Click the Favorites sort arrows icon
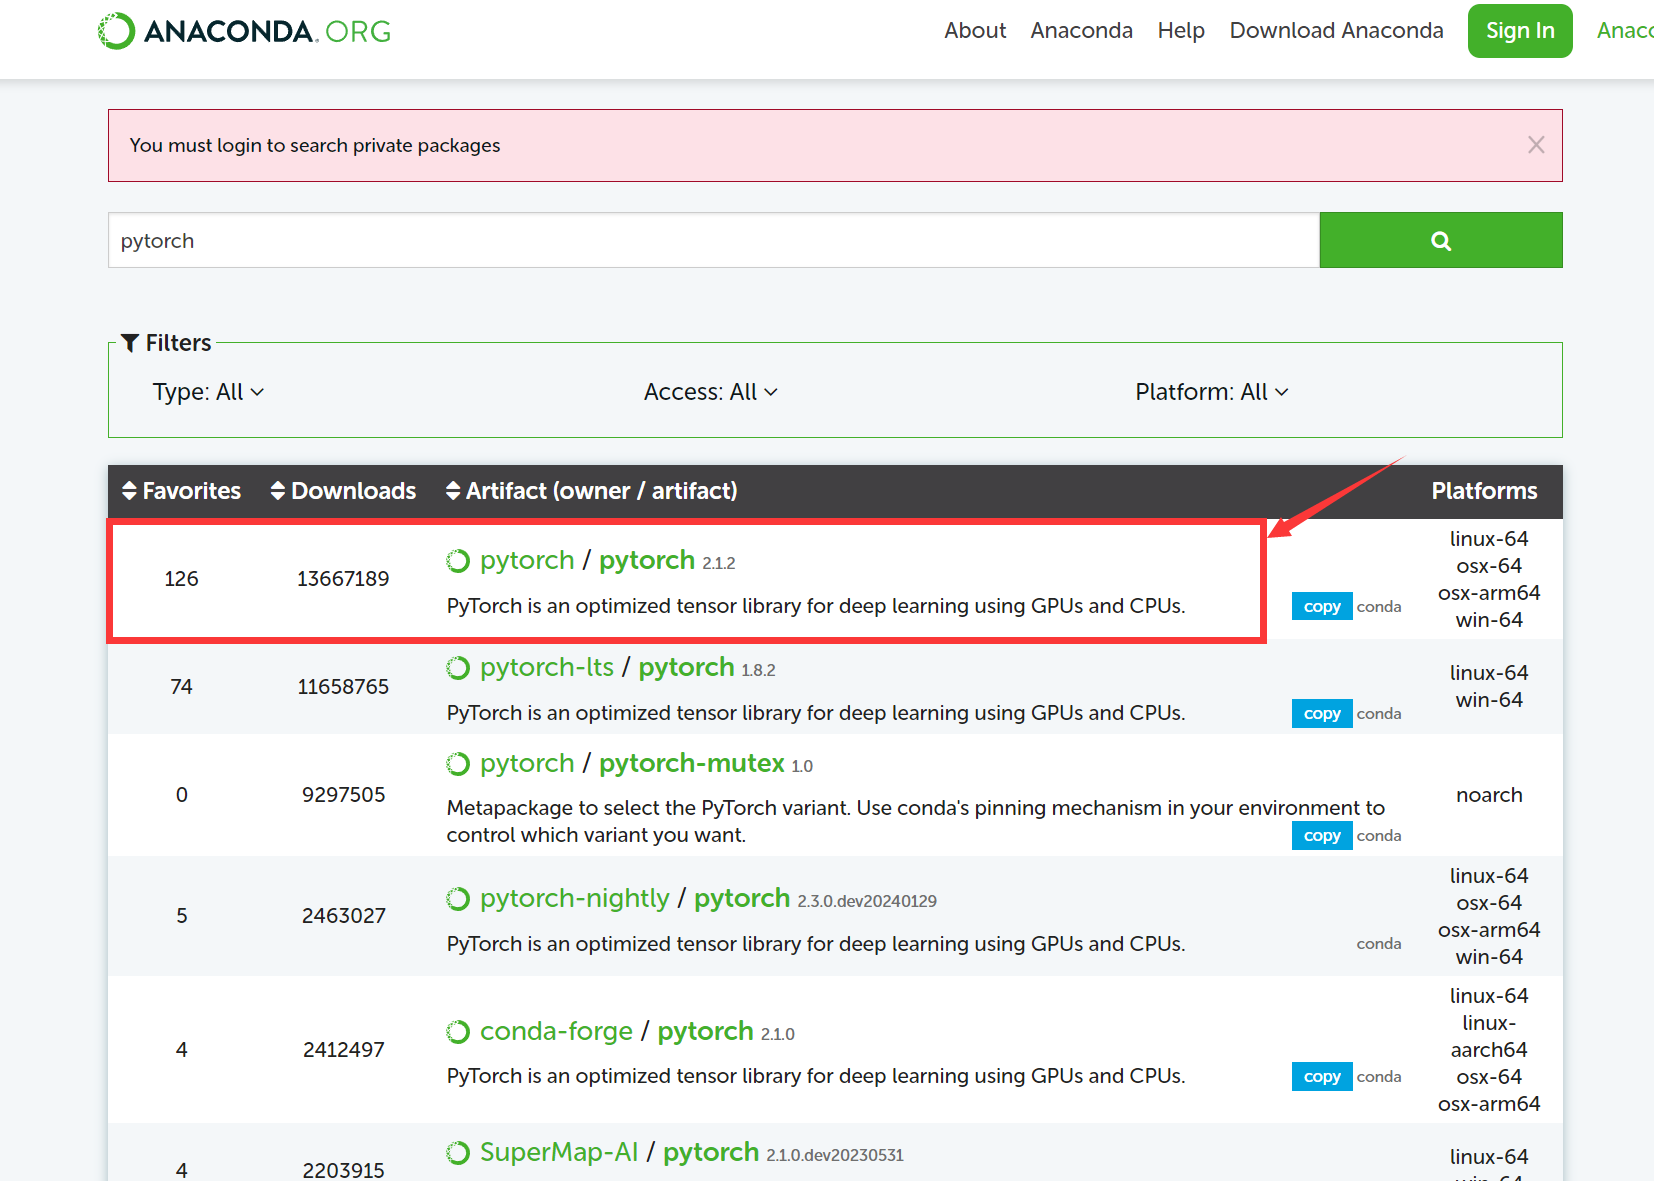 pos(129,491)
